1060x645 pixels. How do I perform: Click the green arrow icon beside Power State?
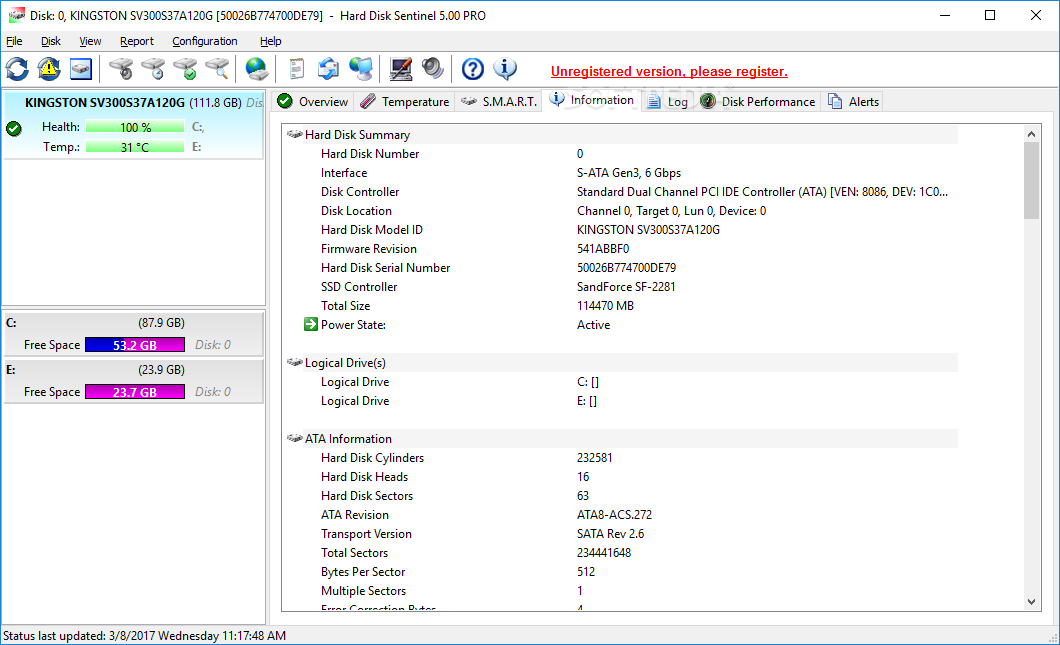click(x=310, y=325)
